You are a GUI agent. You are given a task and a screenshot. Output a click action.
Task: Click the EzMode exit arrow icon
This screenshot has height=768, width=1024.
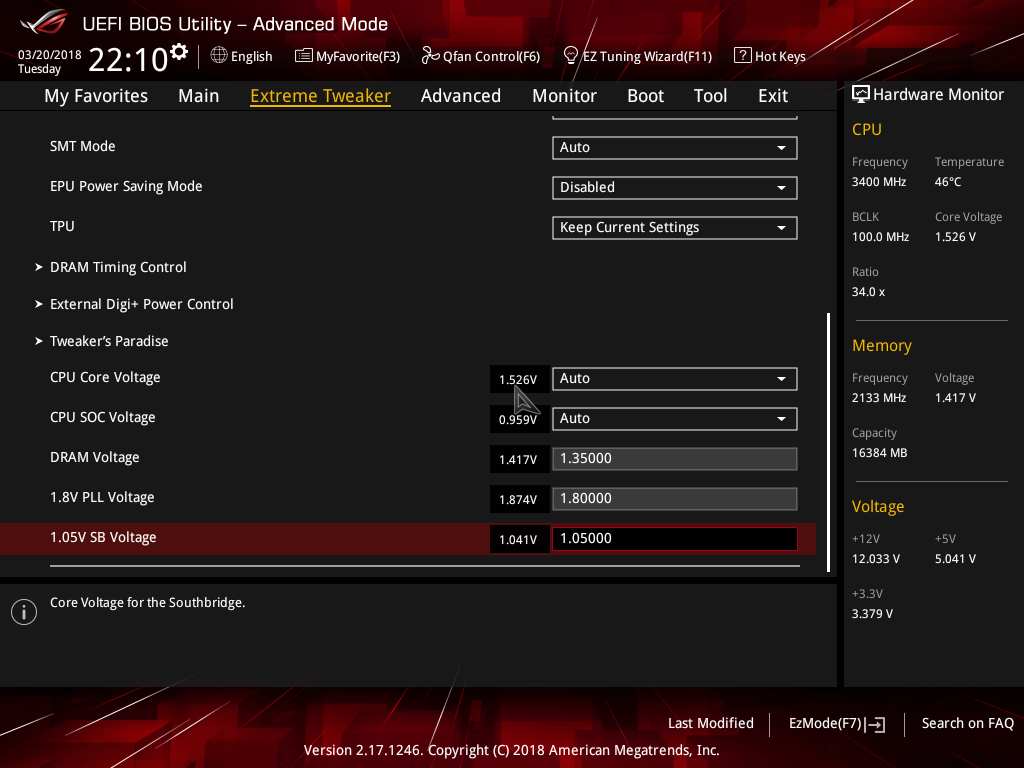point(876,724)
